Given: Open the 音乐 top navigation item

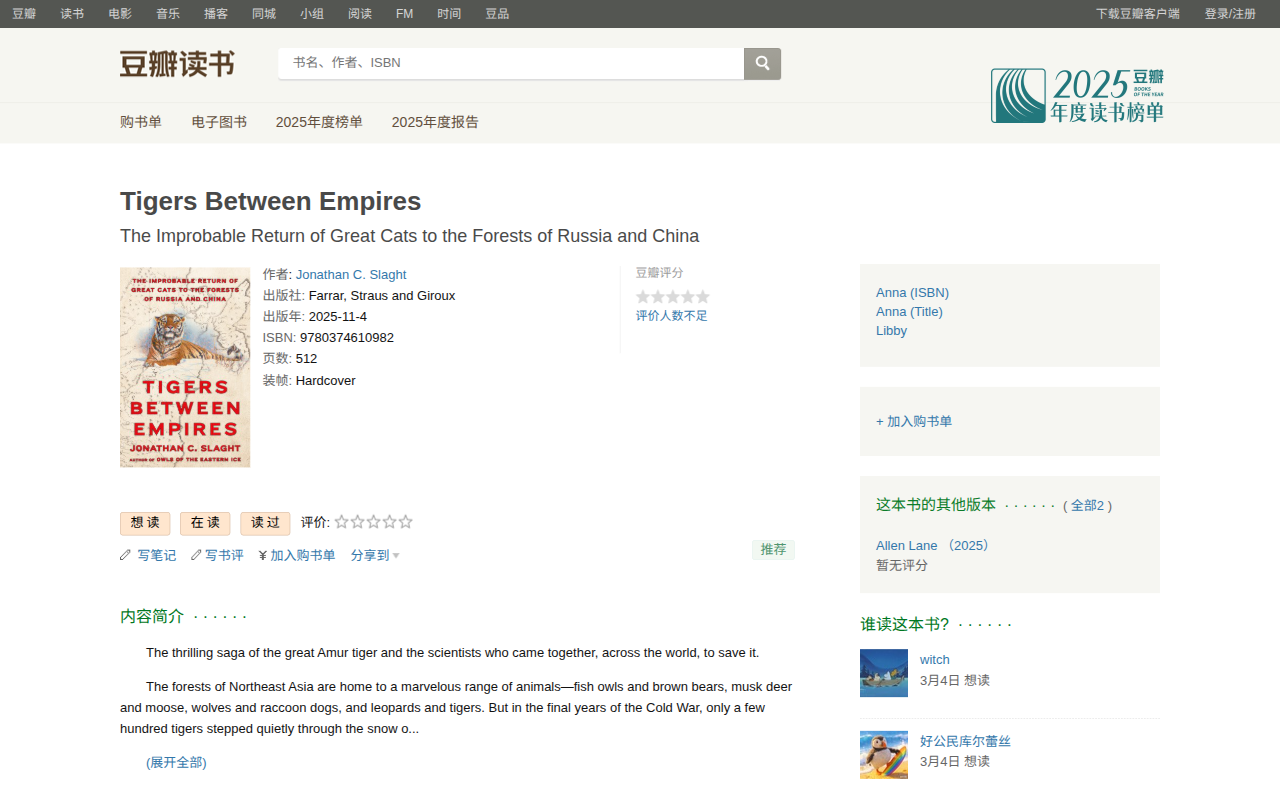Looking at the screenshot, I should [168, 14].
